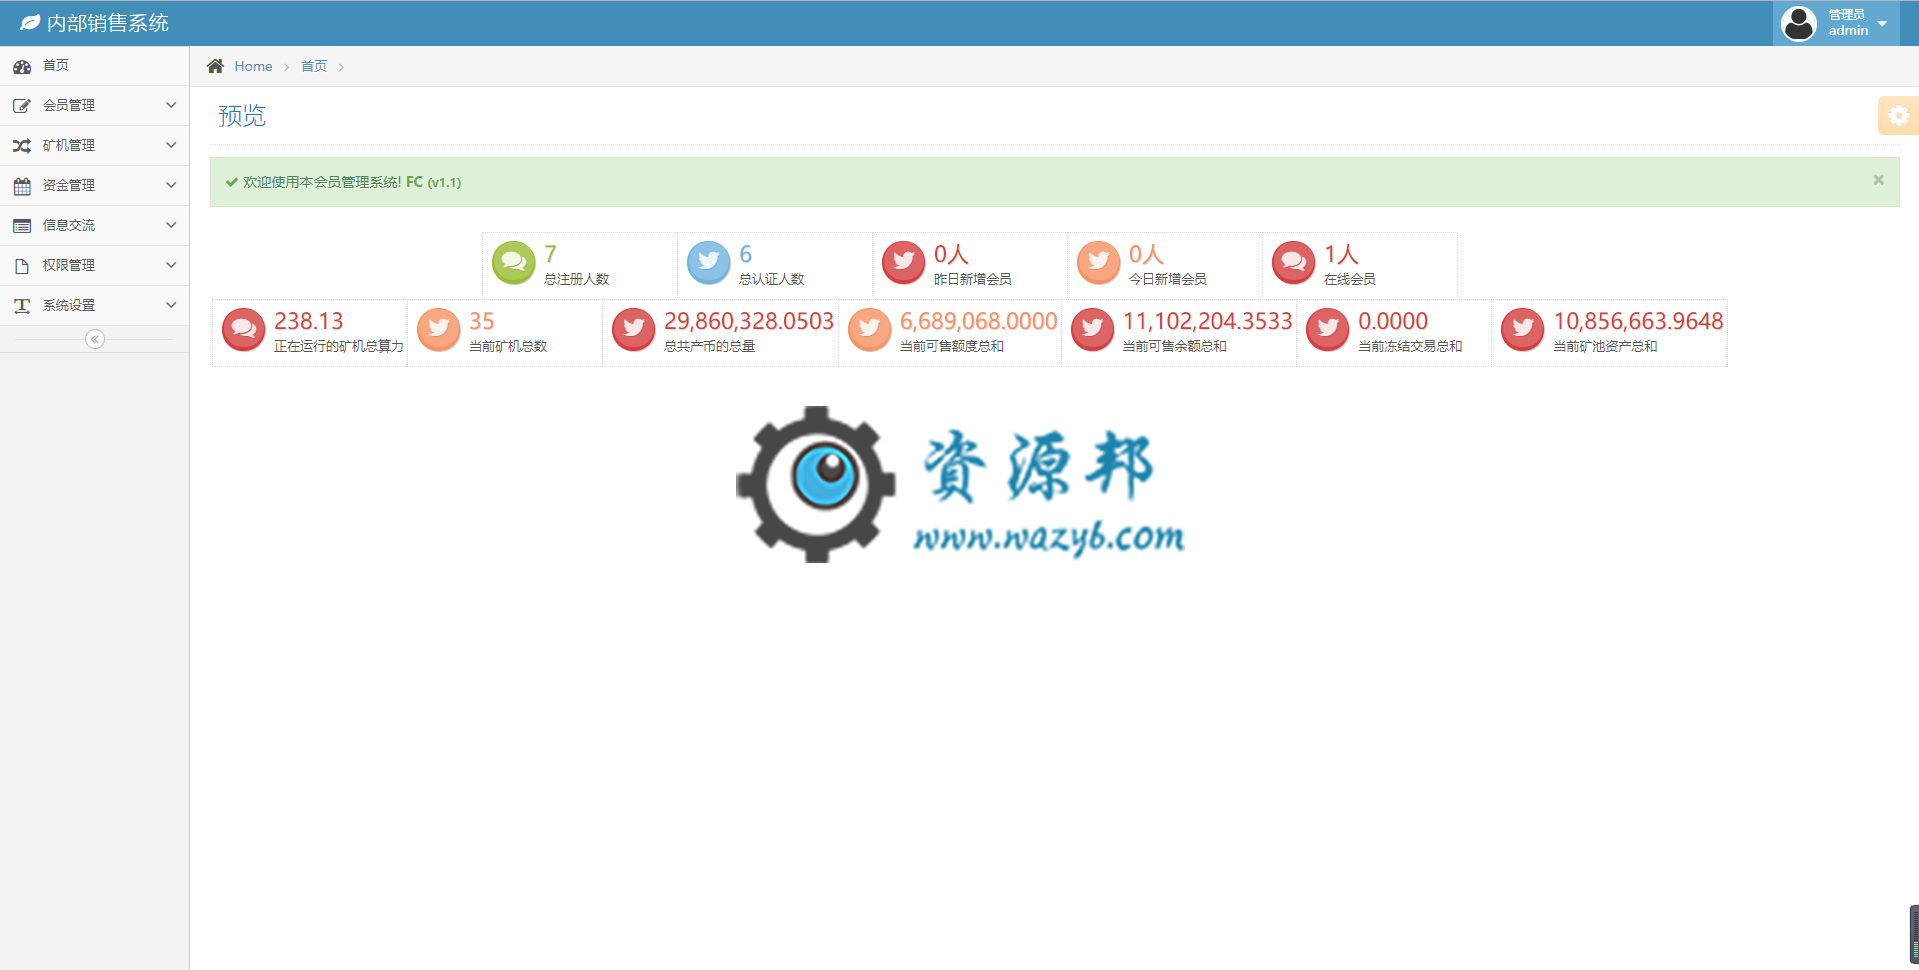1919x970 pixels.
Task: Open 首页 in the sidebar menu
Action: point(94,66)
